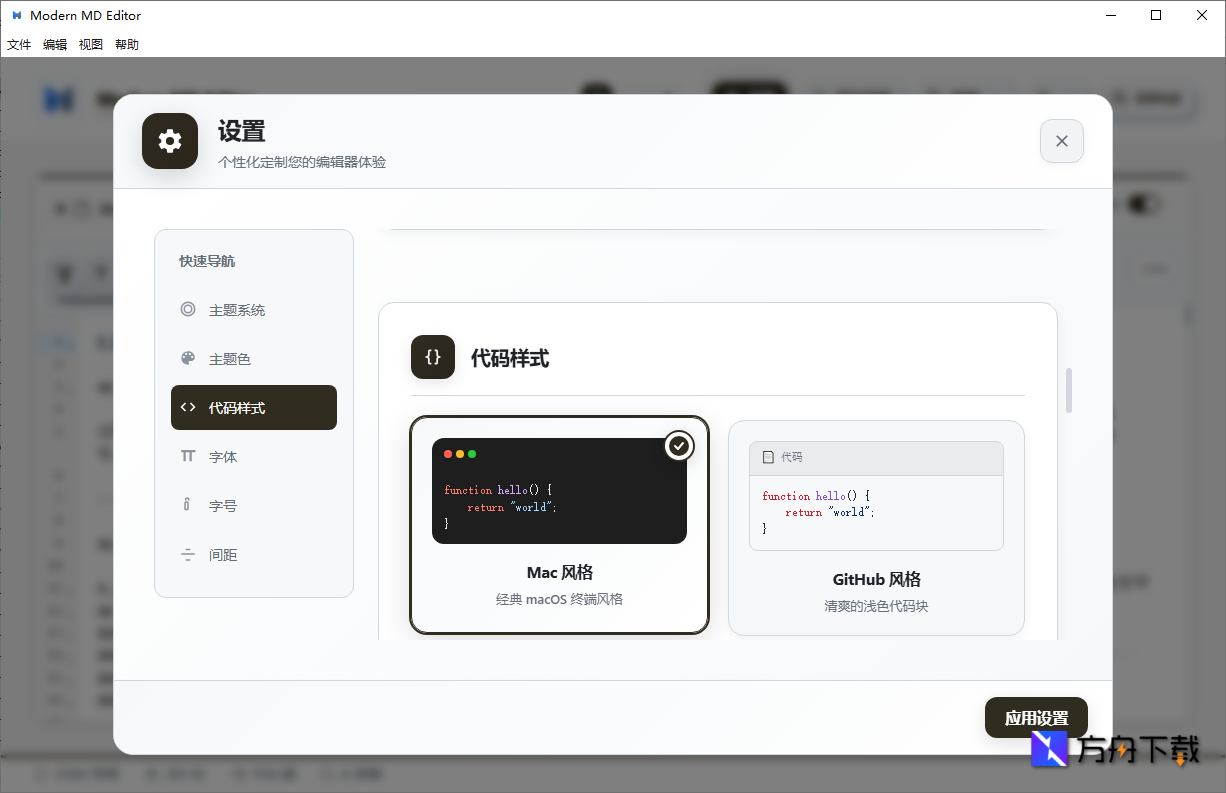Click the {} icon in the 代码样式 section header
Screen dimensions: 1226x793
(432, 357)
